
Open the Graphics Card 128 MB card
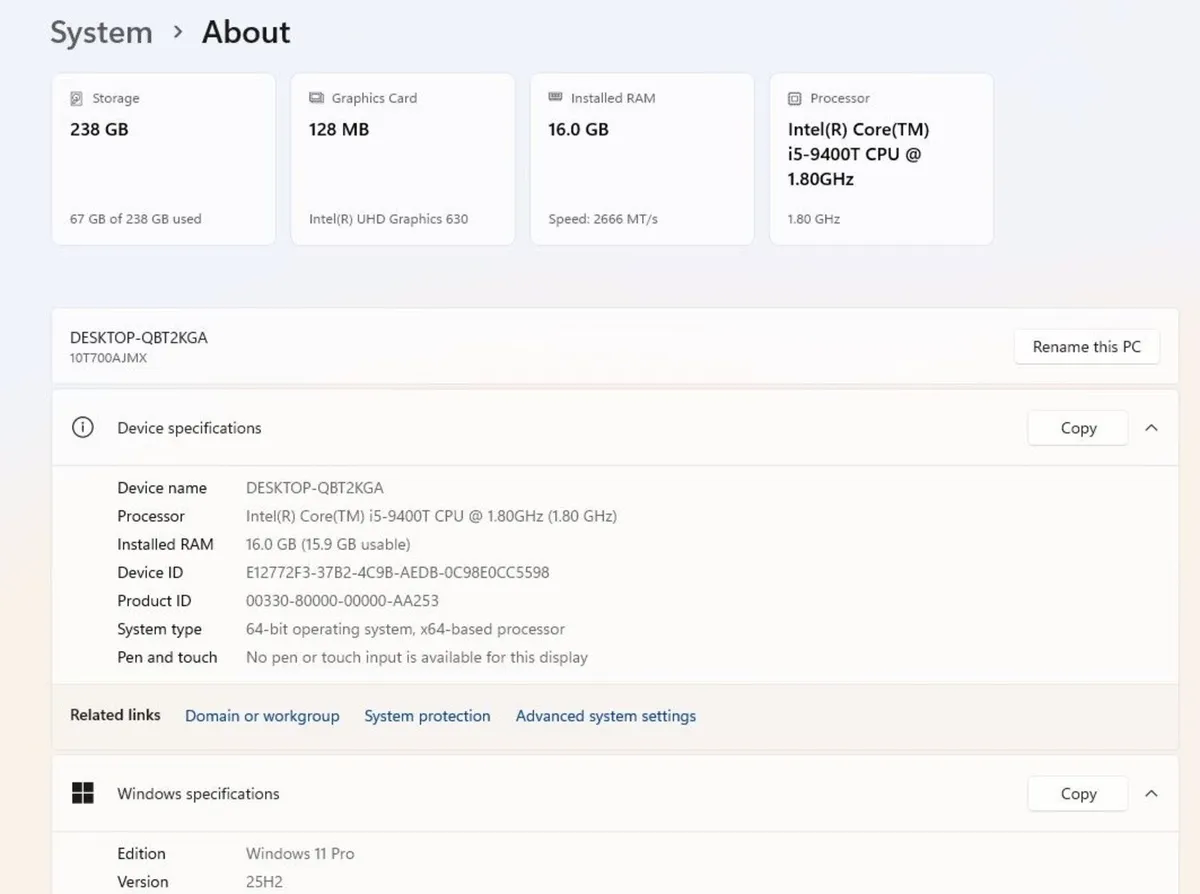[403, 159]
